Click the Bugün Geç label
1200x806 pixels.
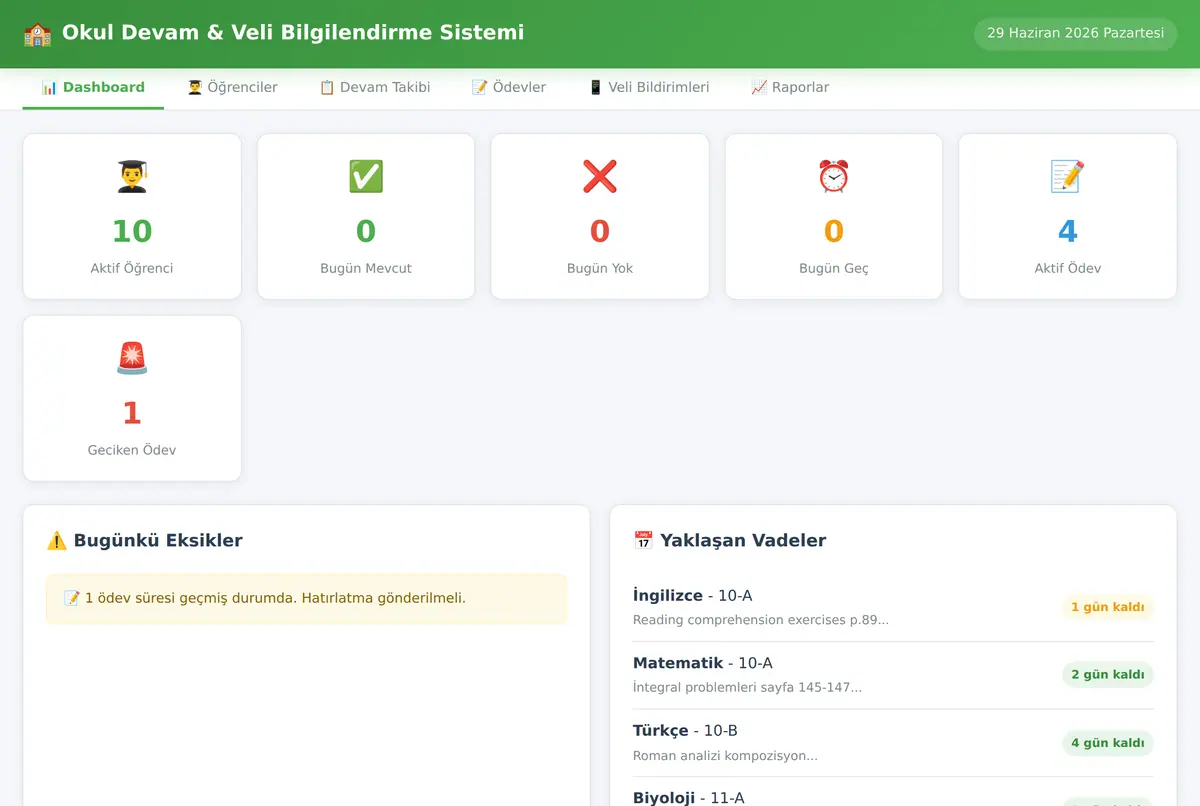[834, 268]
